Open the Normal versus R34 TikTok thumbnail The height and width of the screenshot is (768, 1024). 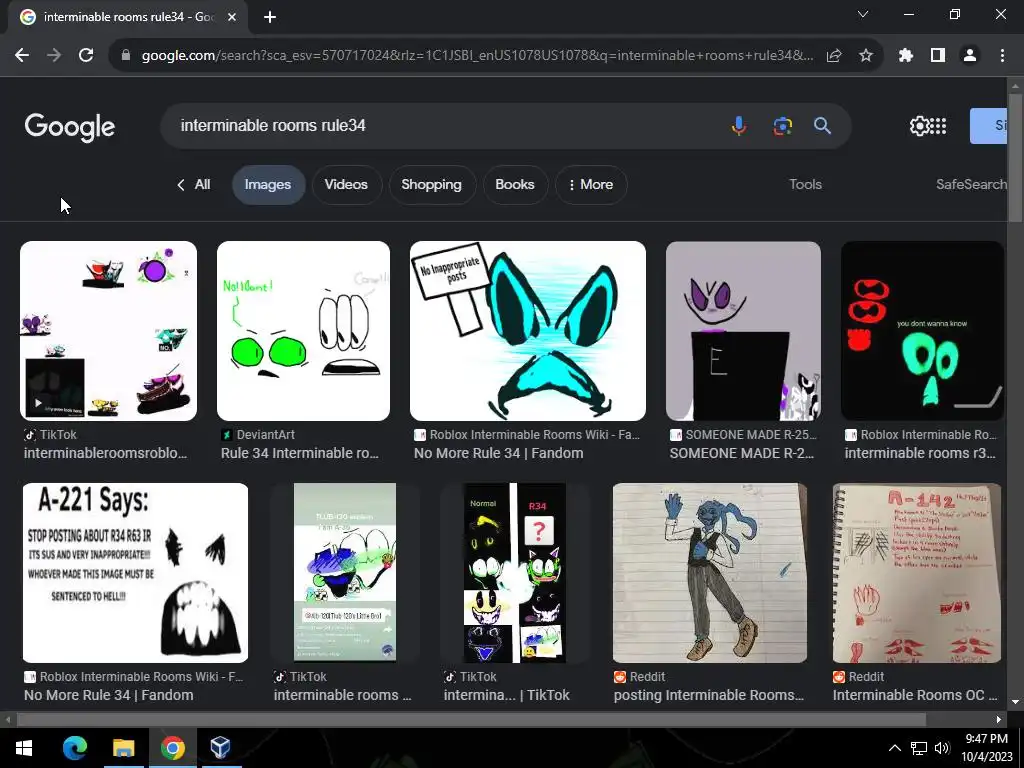tap(515, 573)
